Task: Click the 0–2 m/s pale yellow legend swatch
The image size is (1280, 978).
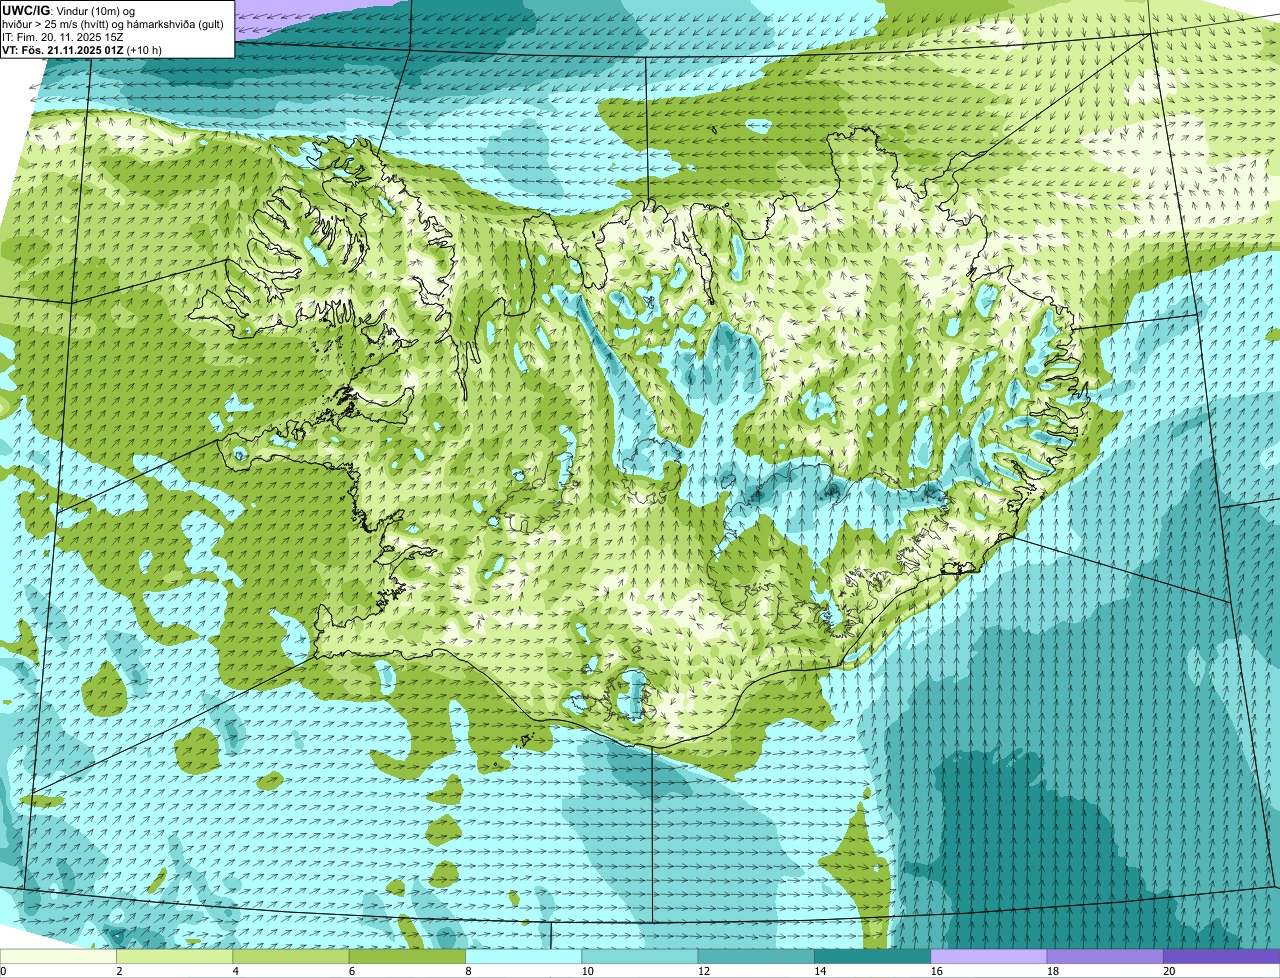Action: 59,957
